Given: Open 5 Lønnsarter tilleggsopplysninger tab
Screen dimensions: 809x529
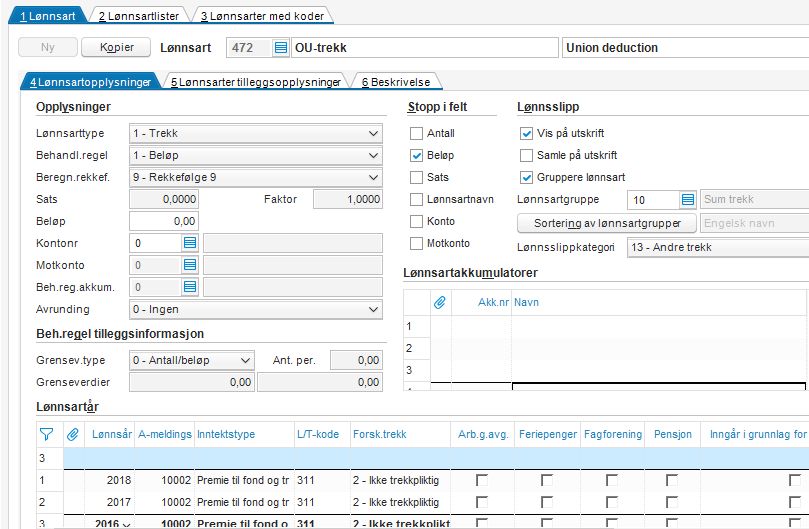Looking at the screenshot, I should point(255,82).
